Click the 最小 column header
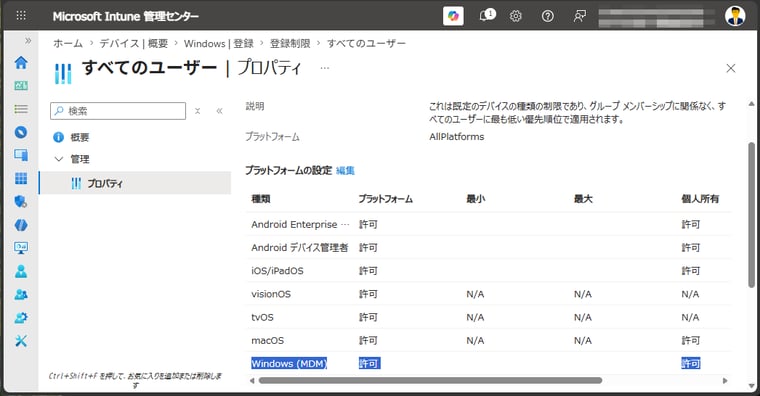This screenshot has width=760, height=396. [x=475, y=199]
